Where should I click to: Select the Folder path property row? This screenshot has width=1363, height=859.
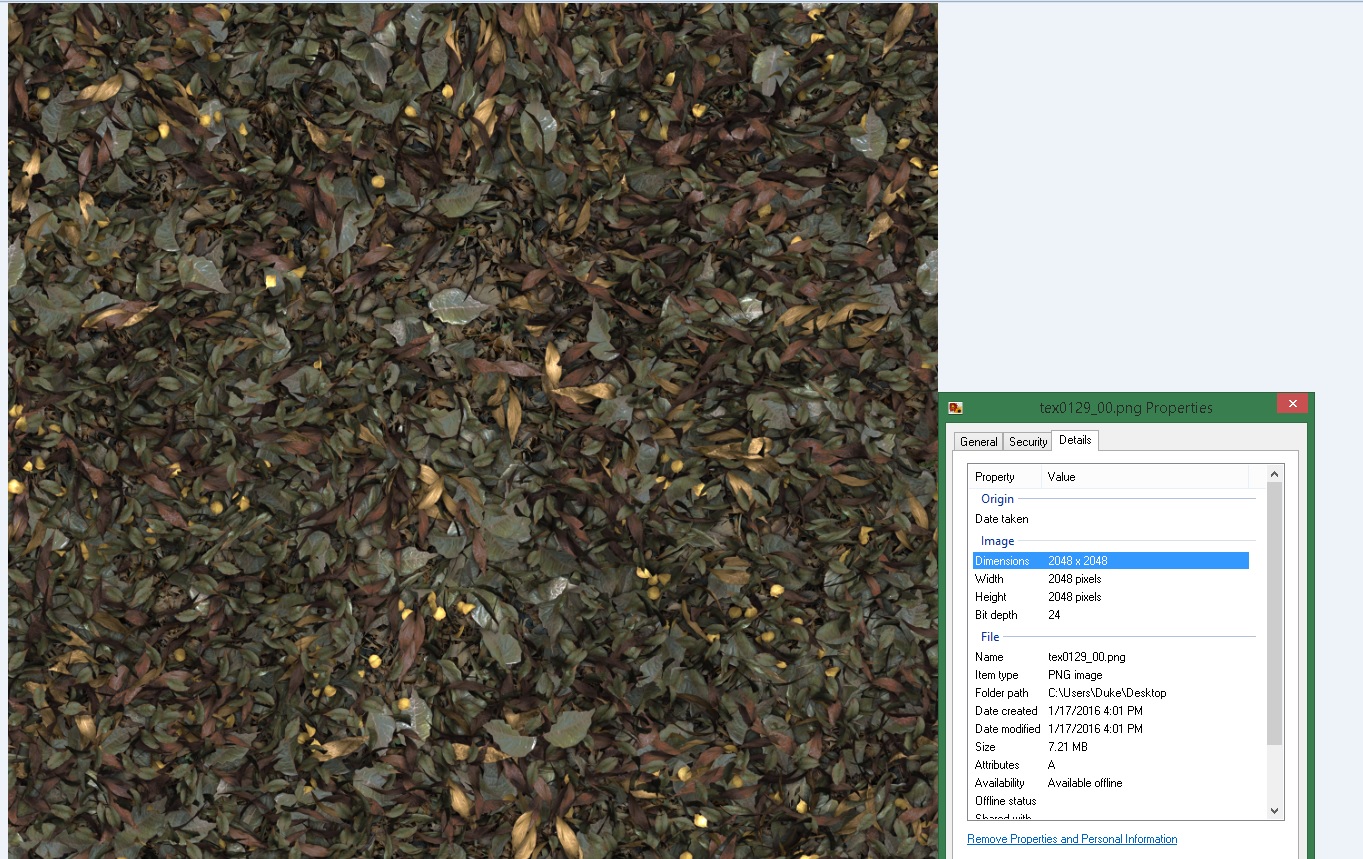[x=1110, y=693]
